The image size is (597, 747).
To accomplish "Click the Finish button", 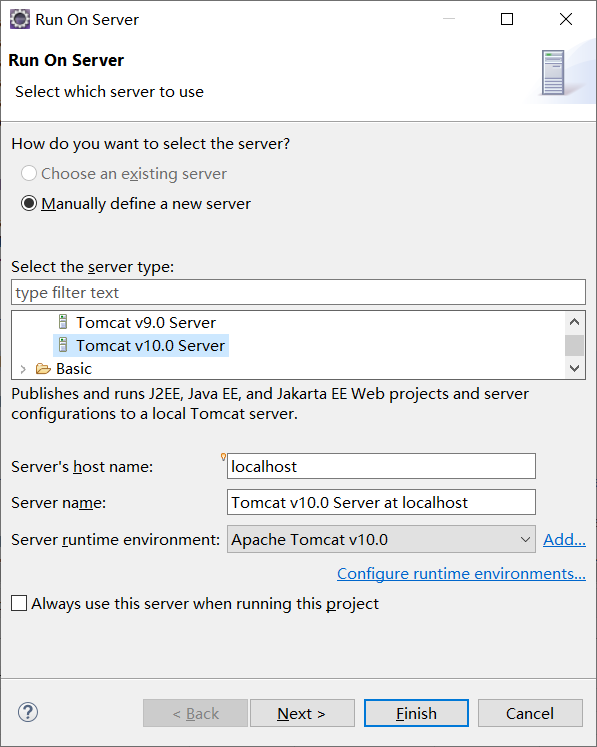I will (x=416, y=713).
